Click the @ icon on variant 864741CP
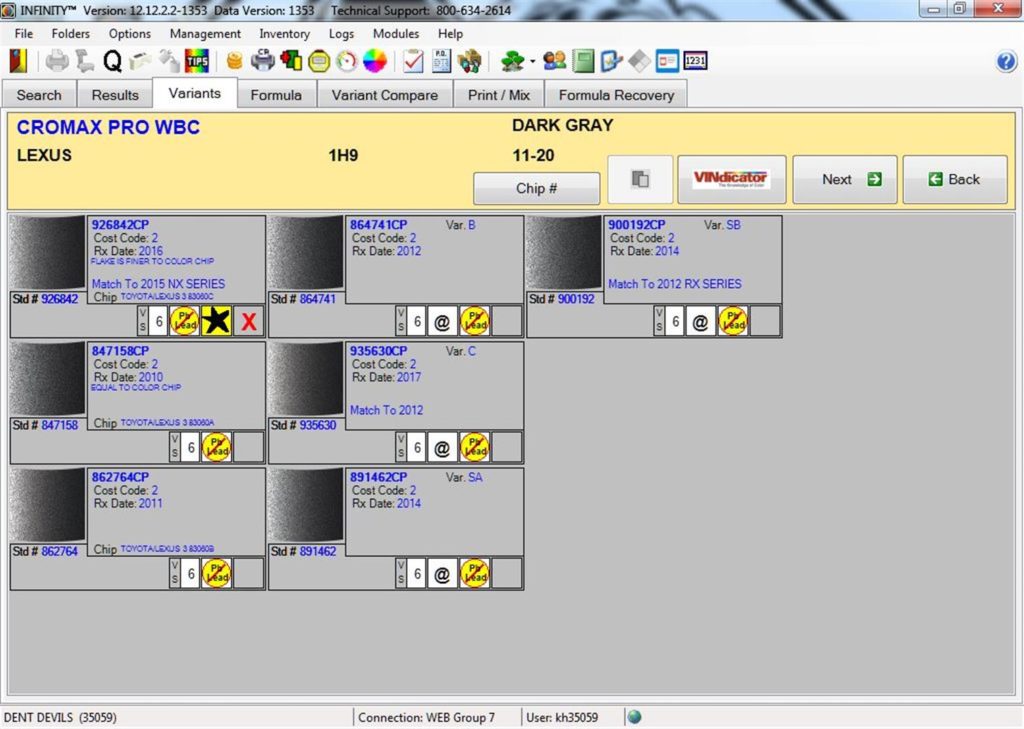The width and height of the screenshot is (1024, 729). click(442, 321)
